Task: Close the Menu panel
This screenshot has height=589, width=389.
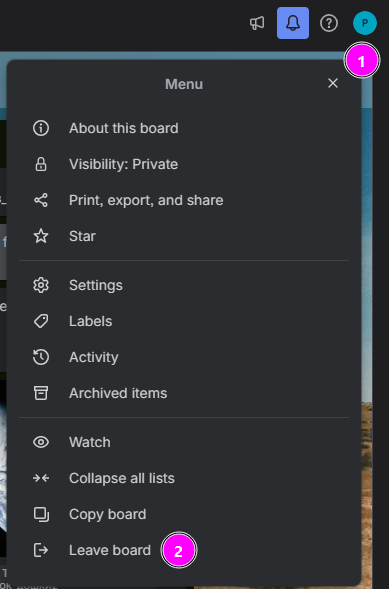Action: click(333, 83)
